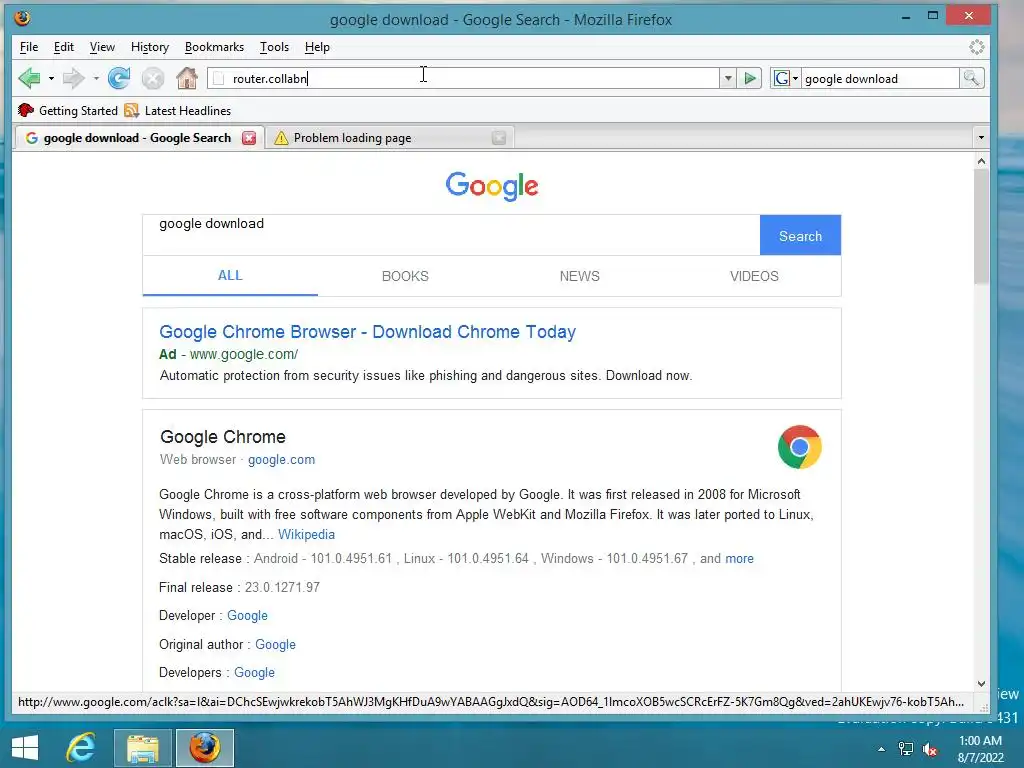1024x768 pixels.
Task: Click the green Go arrow button
Action: tap(750, 78)
